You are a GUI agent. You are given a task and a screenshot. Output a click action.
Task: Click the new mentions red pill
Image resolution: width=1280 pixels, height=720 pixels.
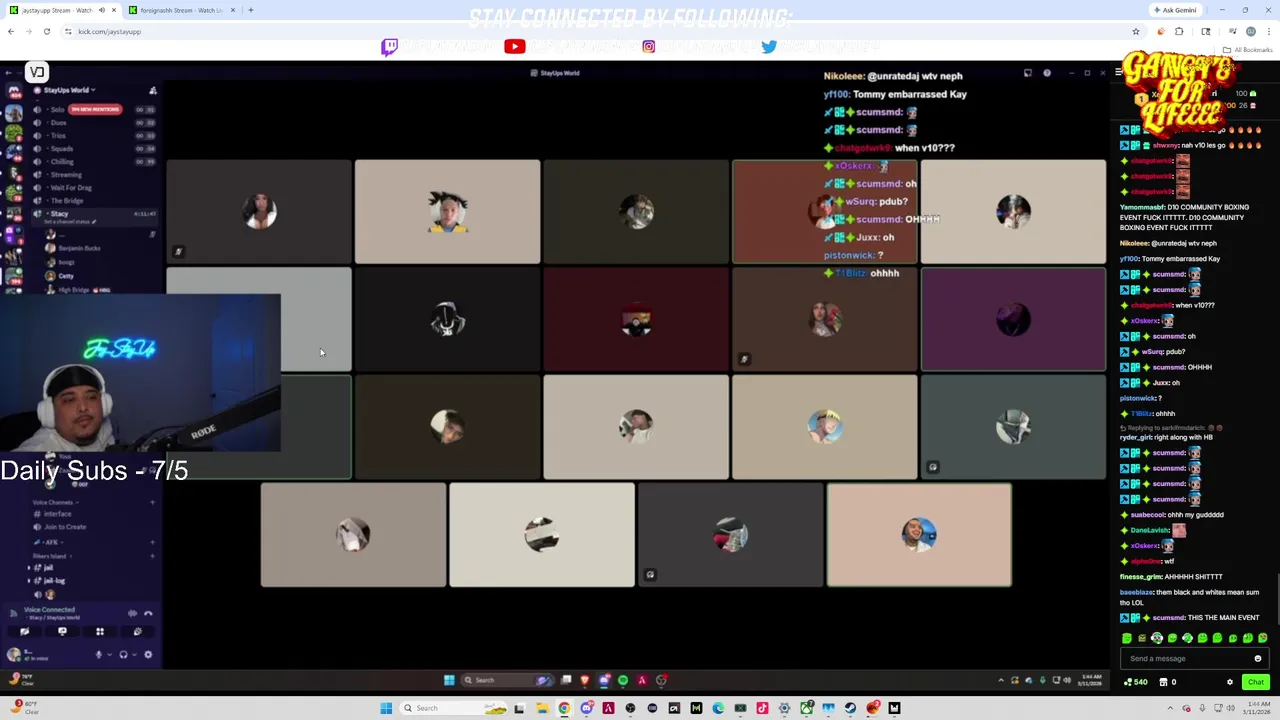(x=95, y=109)
